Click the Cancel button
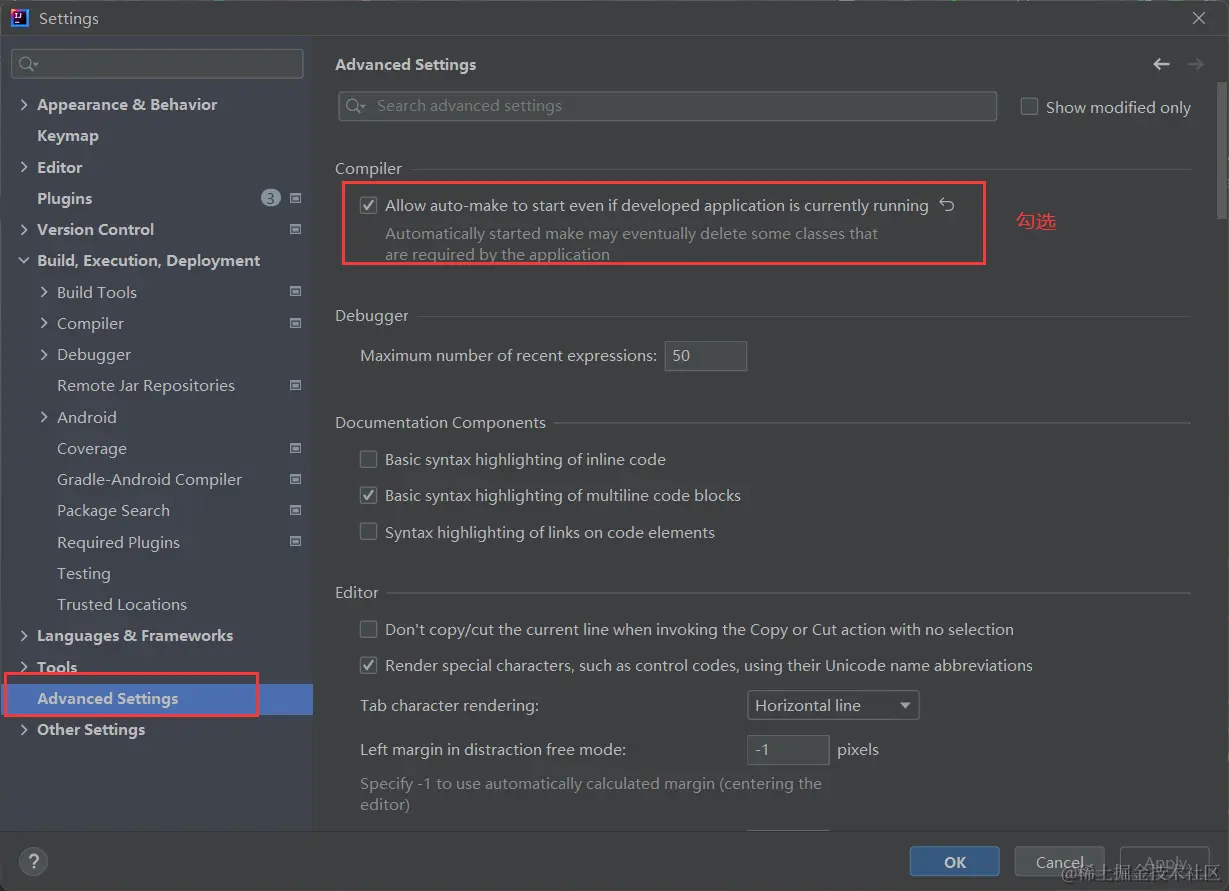 coord(1060,862)
